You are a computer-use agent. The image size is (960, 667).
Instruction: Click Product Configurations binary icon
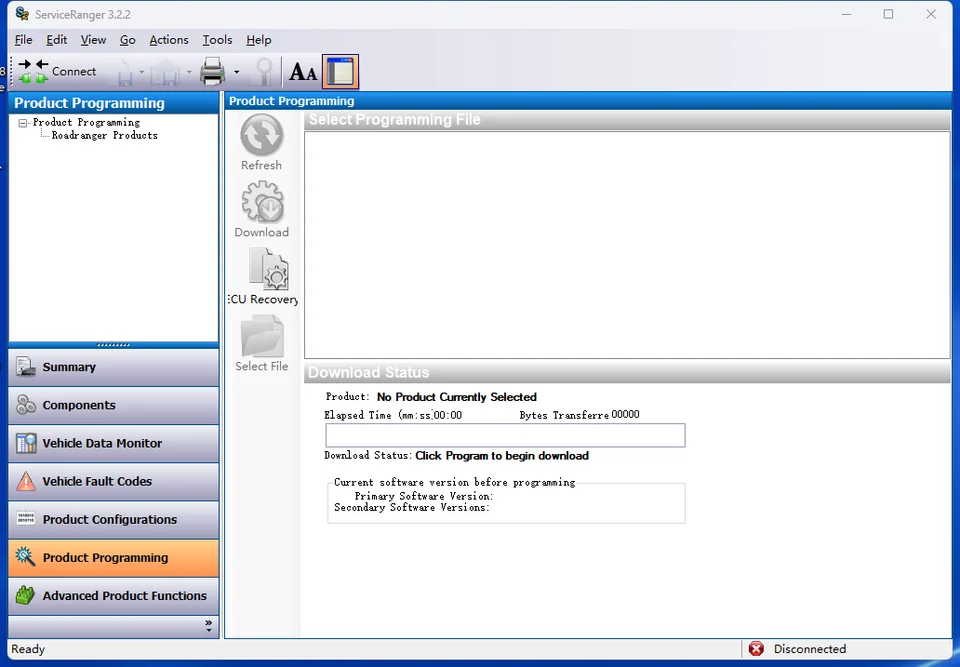click(x=26, y=519)
